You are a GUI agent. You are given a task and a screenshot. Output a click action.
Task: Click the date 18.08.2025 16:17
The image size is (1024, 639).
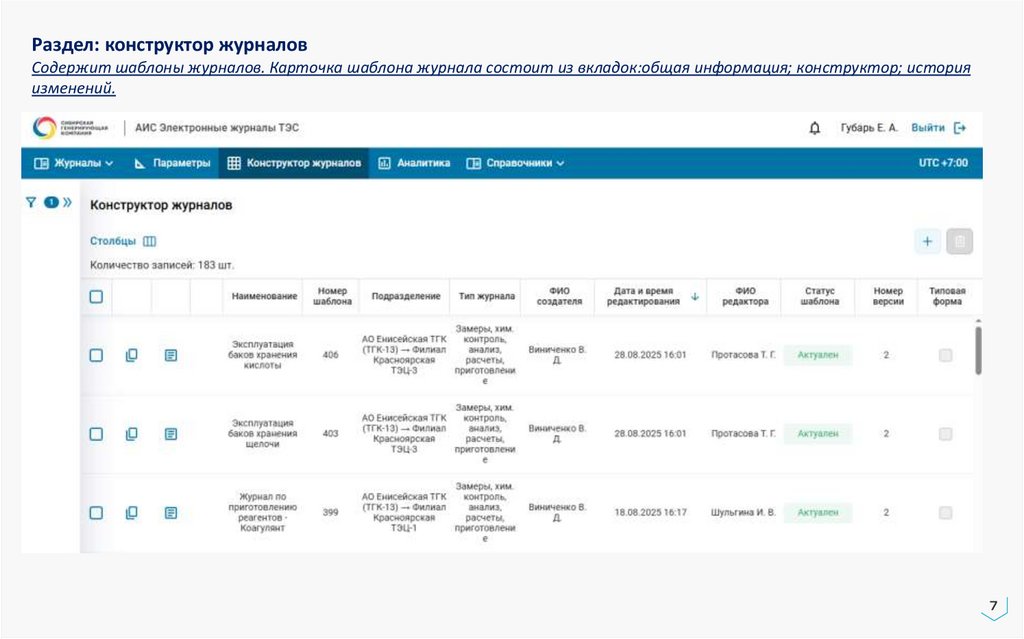[650, 513]
